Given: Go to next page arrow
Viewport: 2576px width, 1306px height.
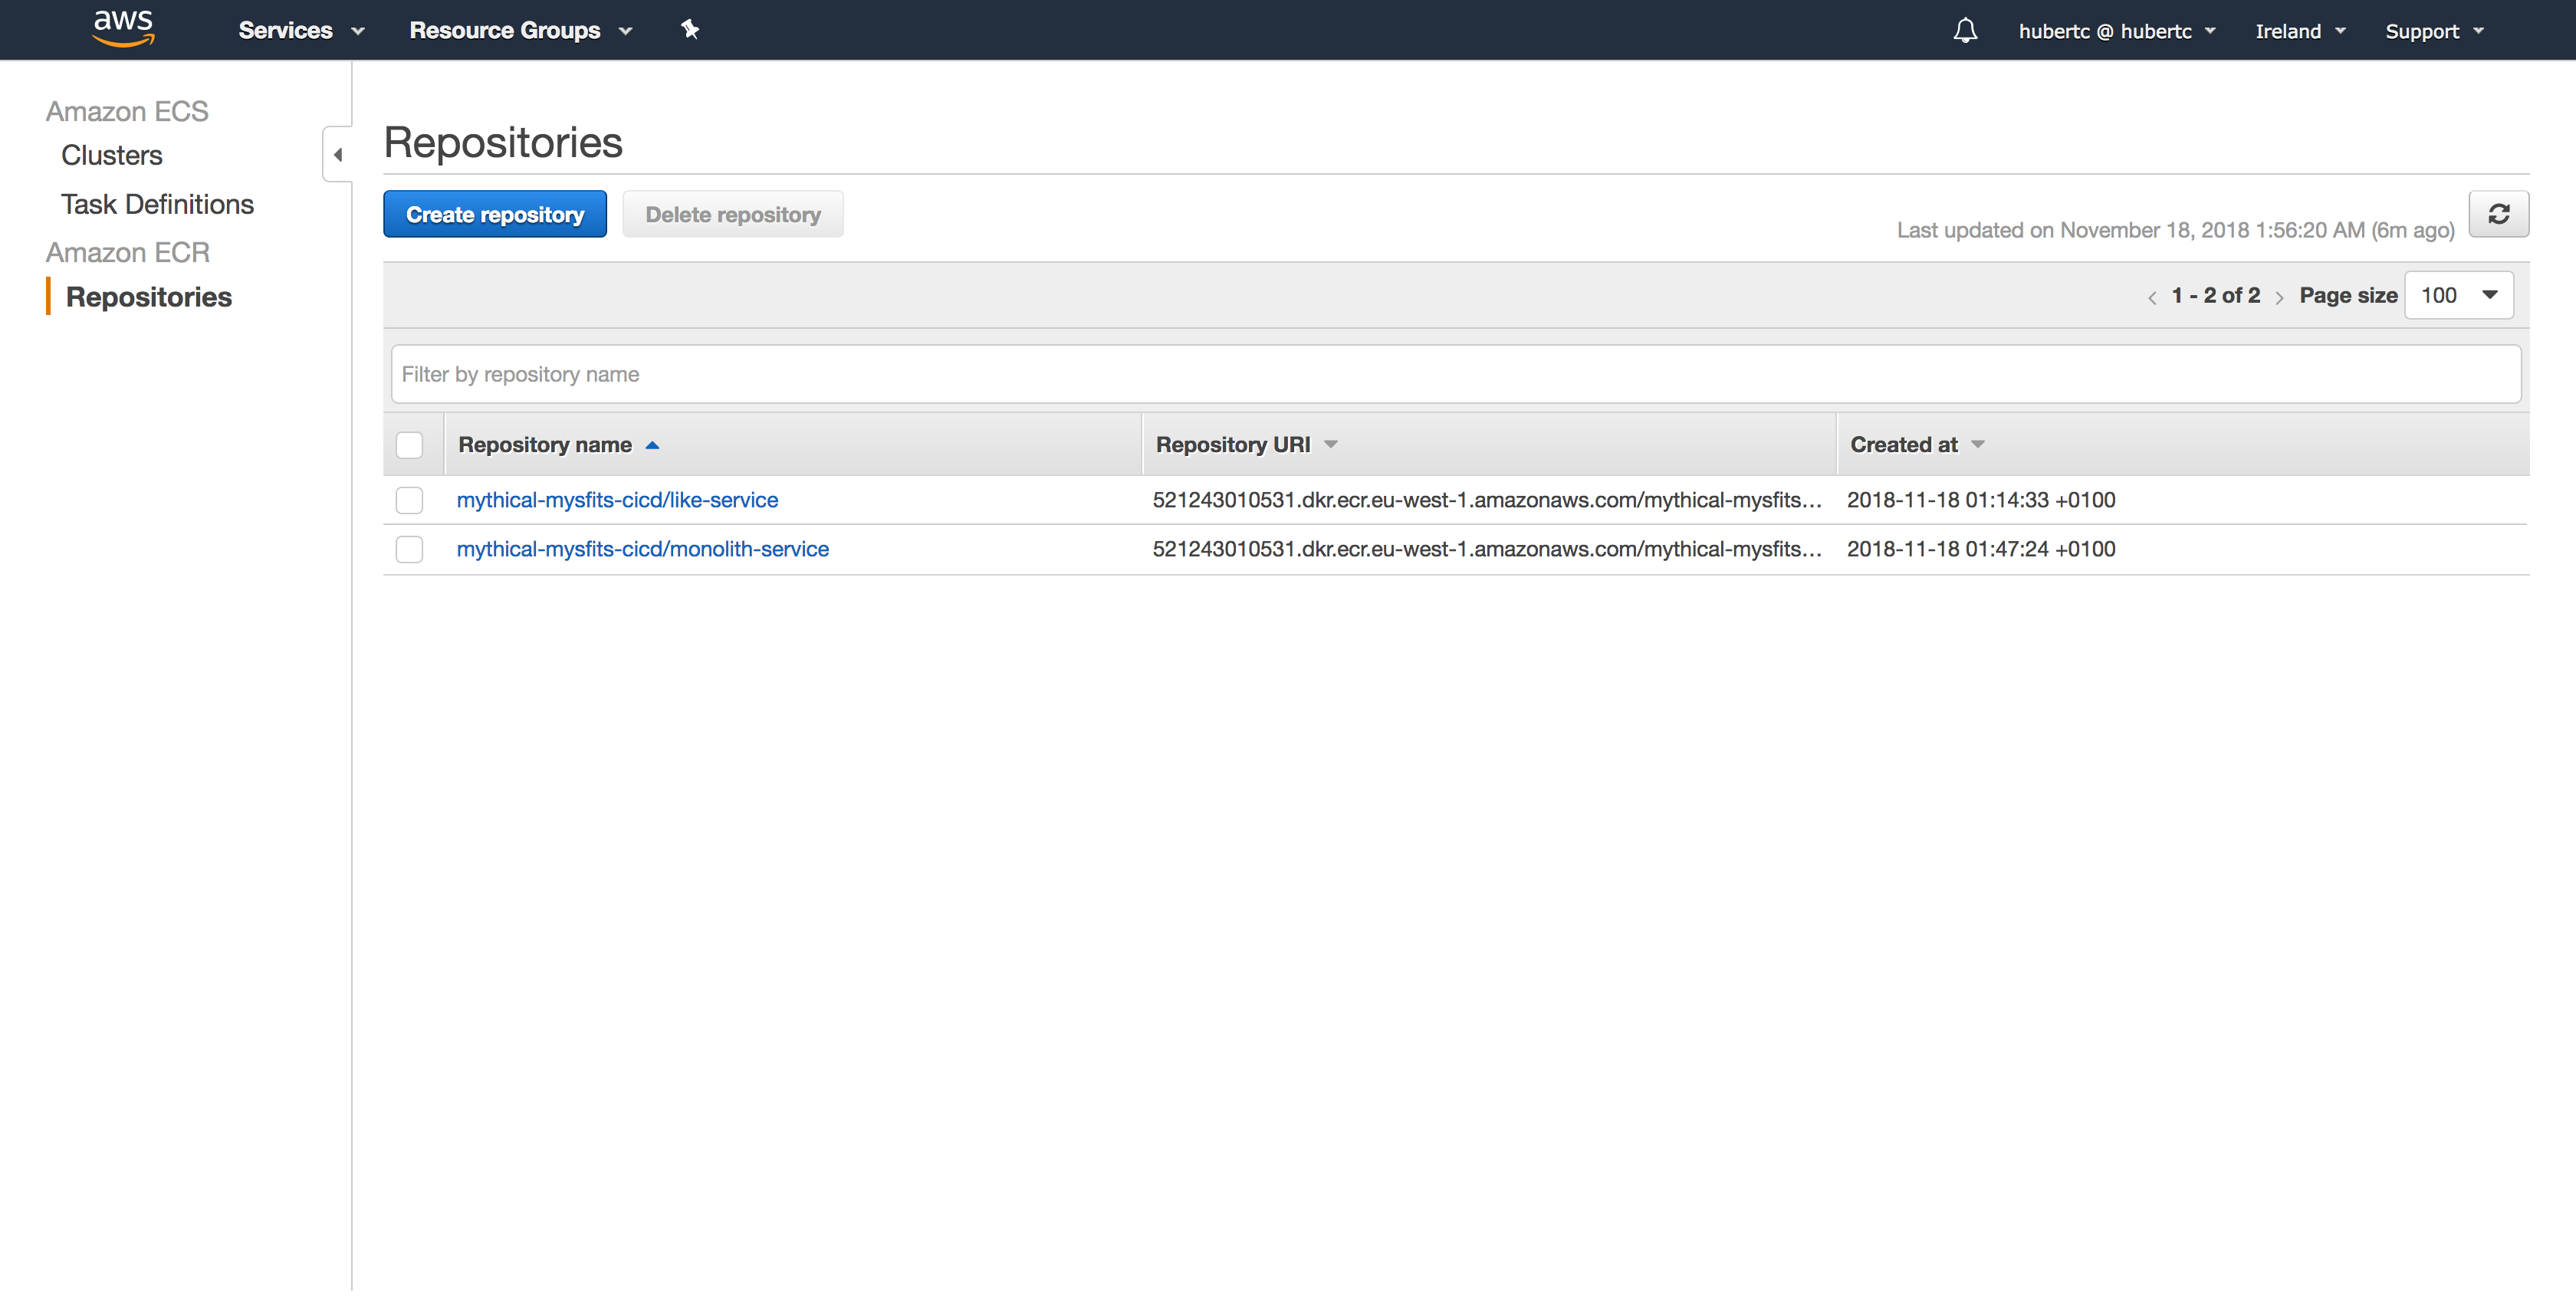Looking at the screenshot, I should pyautogui.click(x=2279, y=297).
